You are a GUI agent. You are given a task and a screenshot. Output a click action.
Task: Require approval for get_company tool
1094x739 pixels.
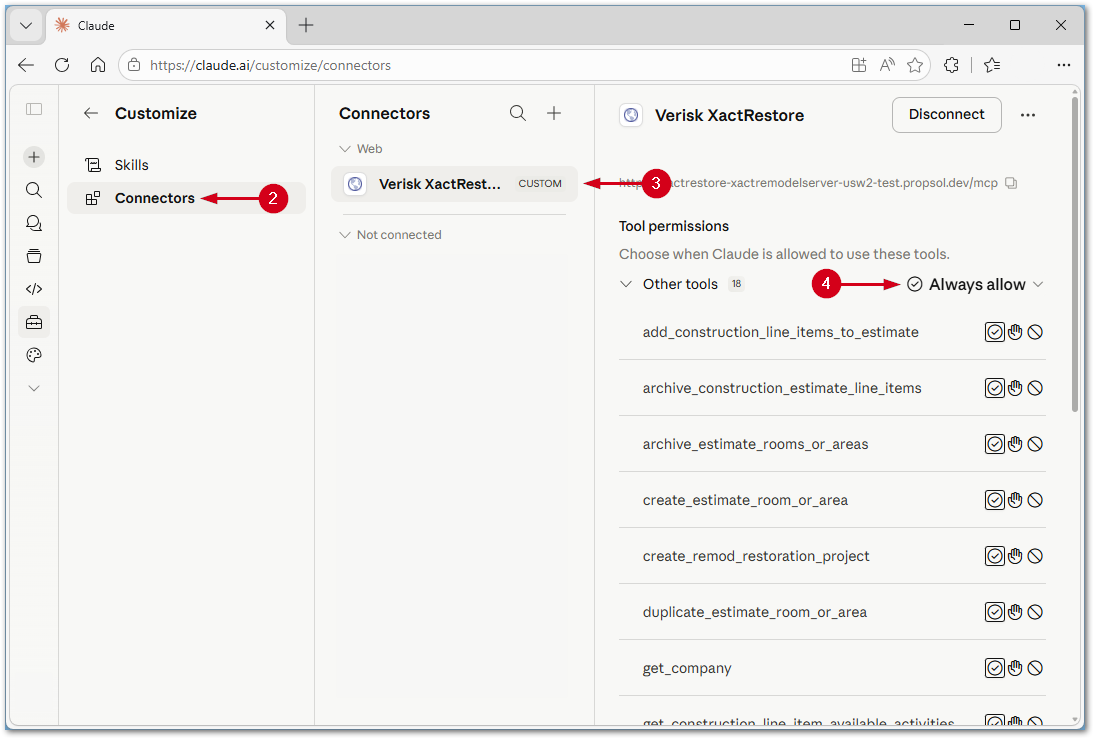coord(1015,668)
